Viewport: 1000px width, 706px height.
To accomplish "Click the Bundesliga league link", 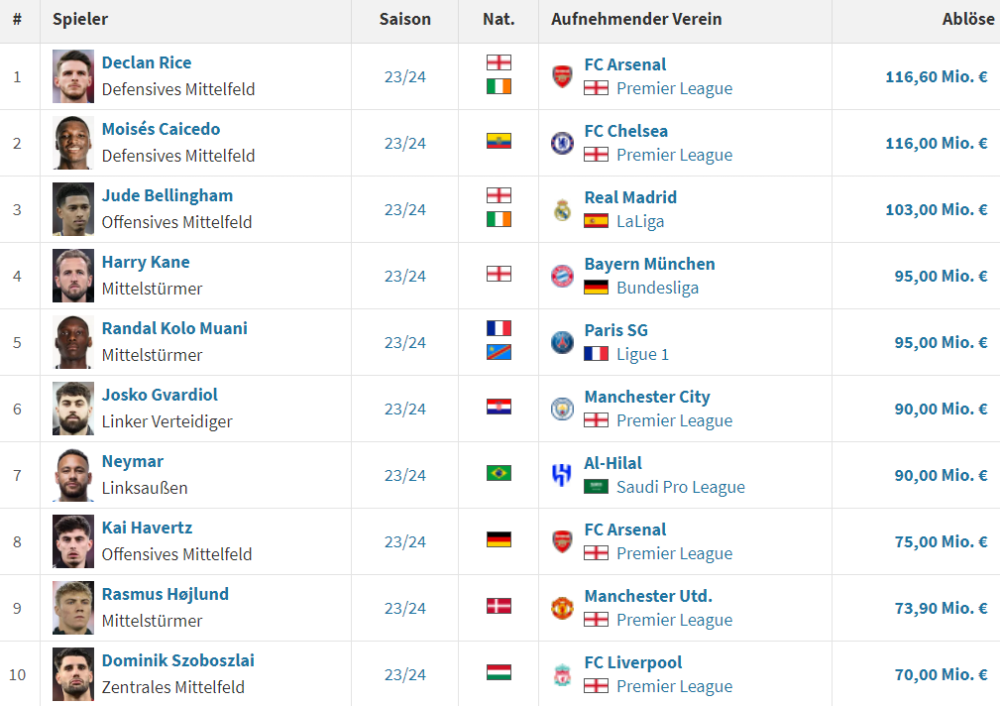I will (657, 288).
